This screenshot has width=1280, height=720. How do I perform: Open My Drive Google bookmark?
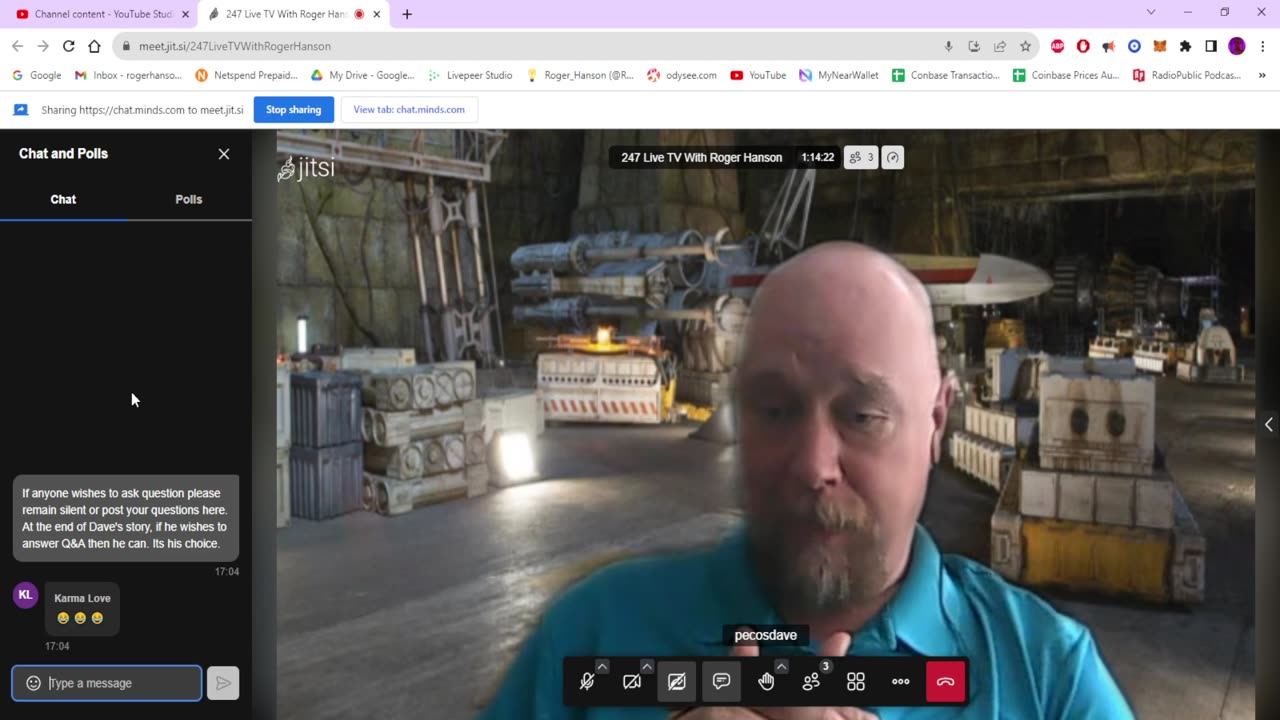point(362,75)
